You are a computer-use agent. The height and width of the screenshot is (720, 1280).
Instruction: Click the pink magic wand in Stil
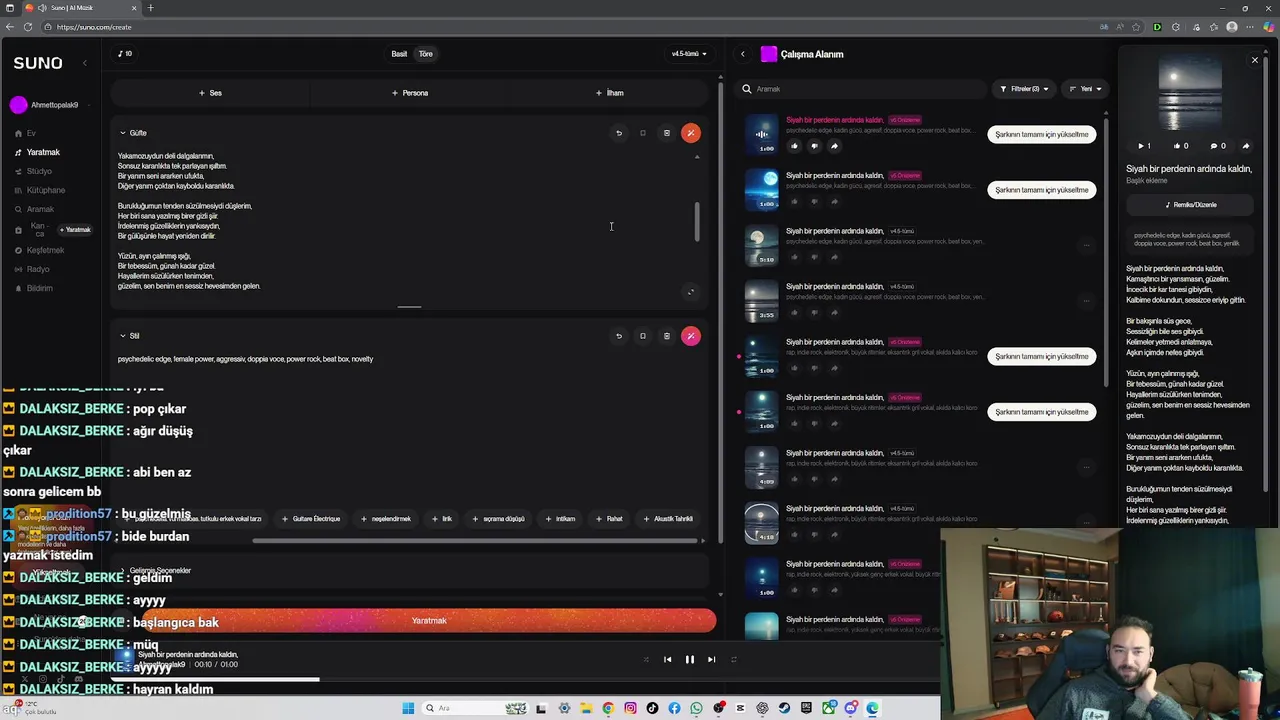[690, 336]
